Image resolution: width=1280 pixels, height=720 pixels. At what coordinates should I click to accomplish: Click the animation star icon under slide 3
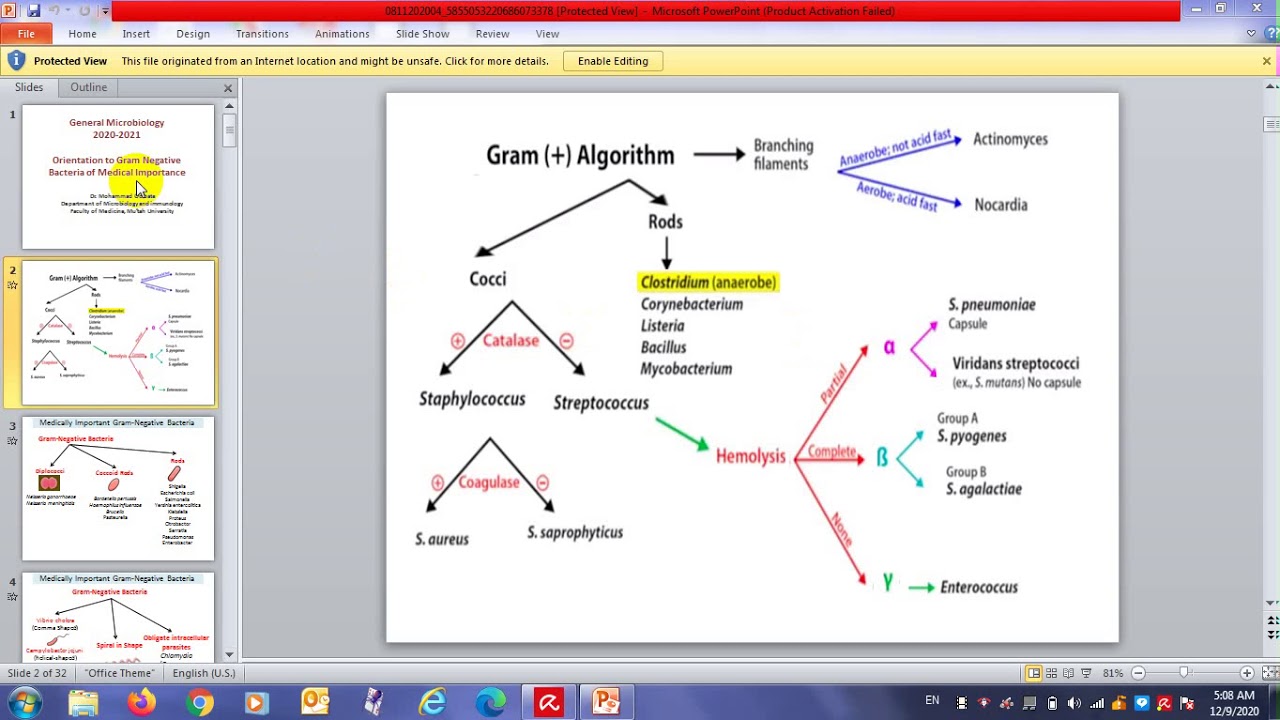pos(12,441)
